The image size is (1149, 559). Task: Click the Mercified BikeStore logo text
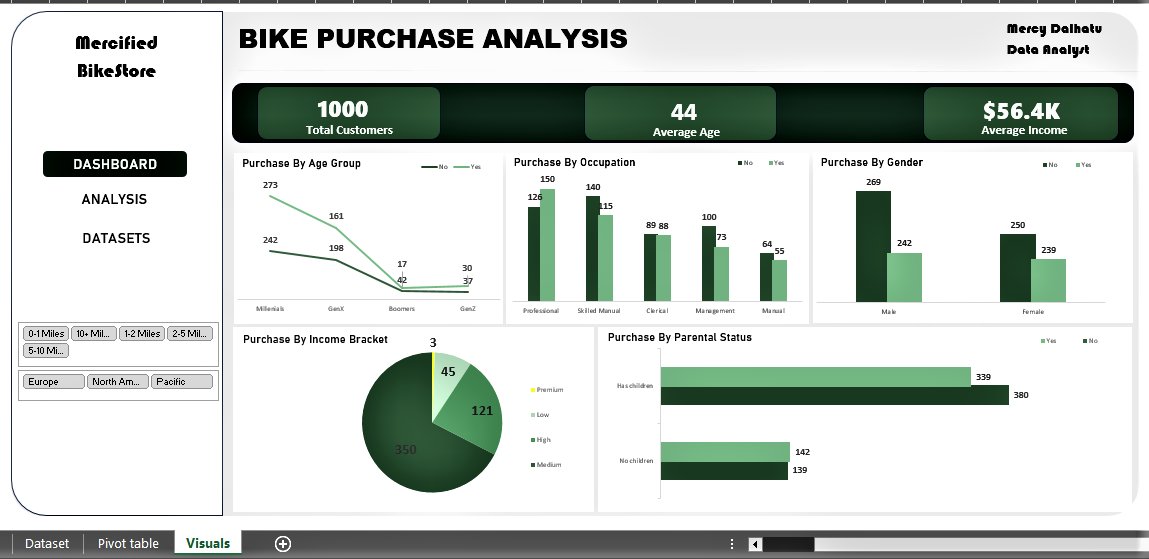coord(117,56)
